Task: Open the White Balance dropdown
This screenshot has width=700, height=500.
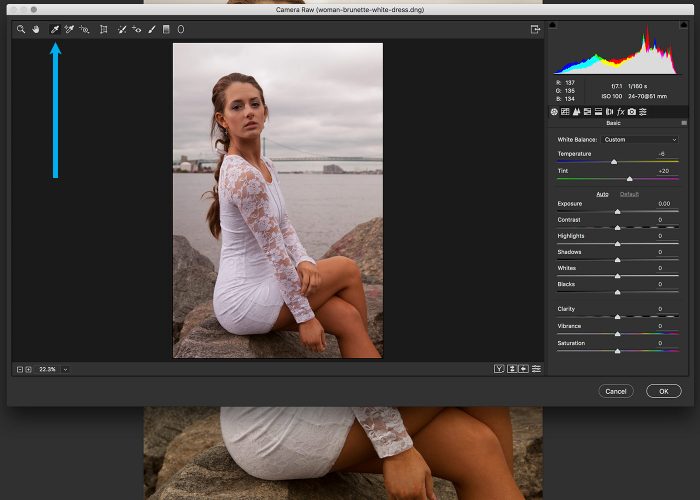Action: [x=640, y=139]
